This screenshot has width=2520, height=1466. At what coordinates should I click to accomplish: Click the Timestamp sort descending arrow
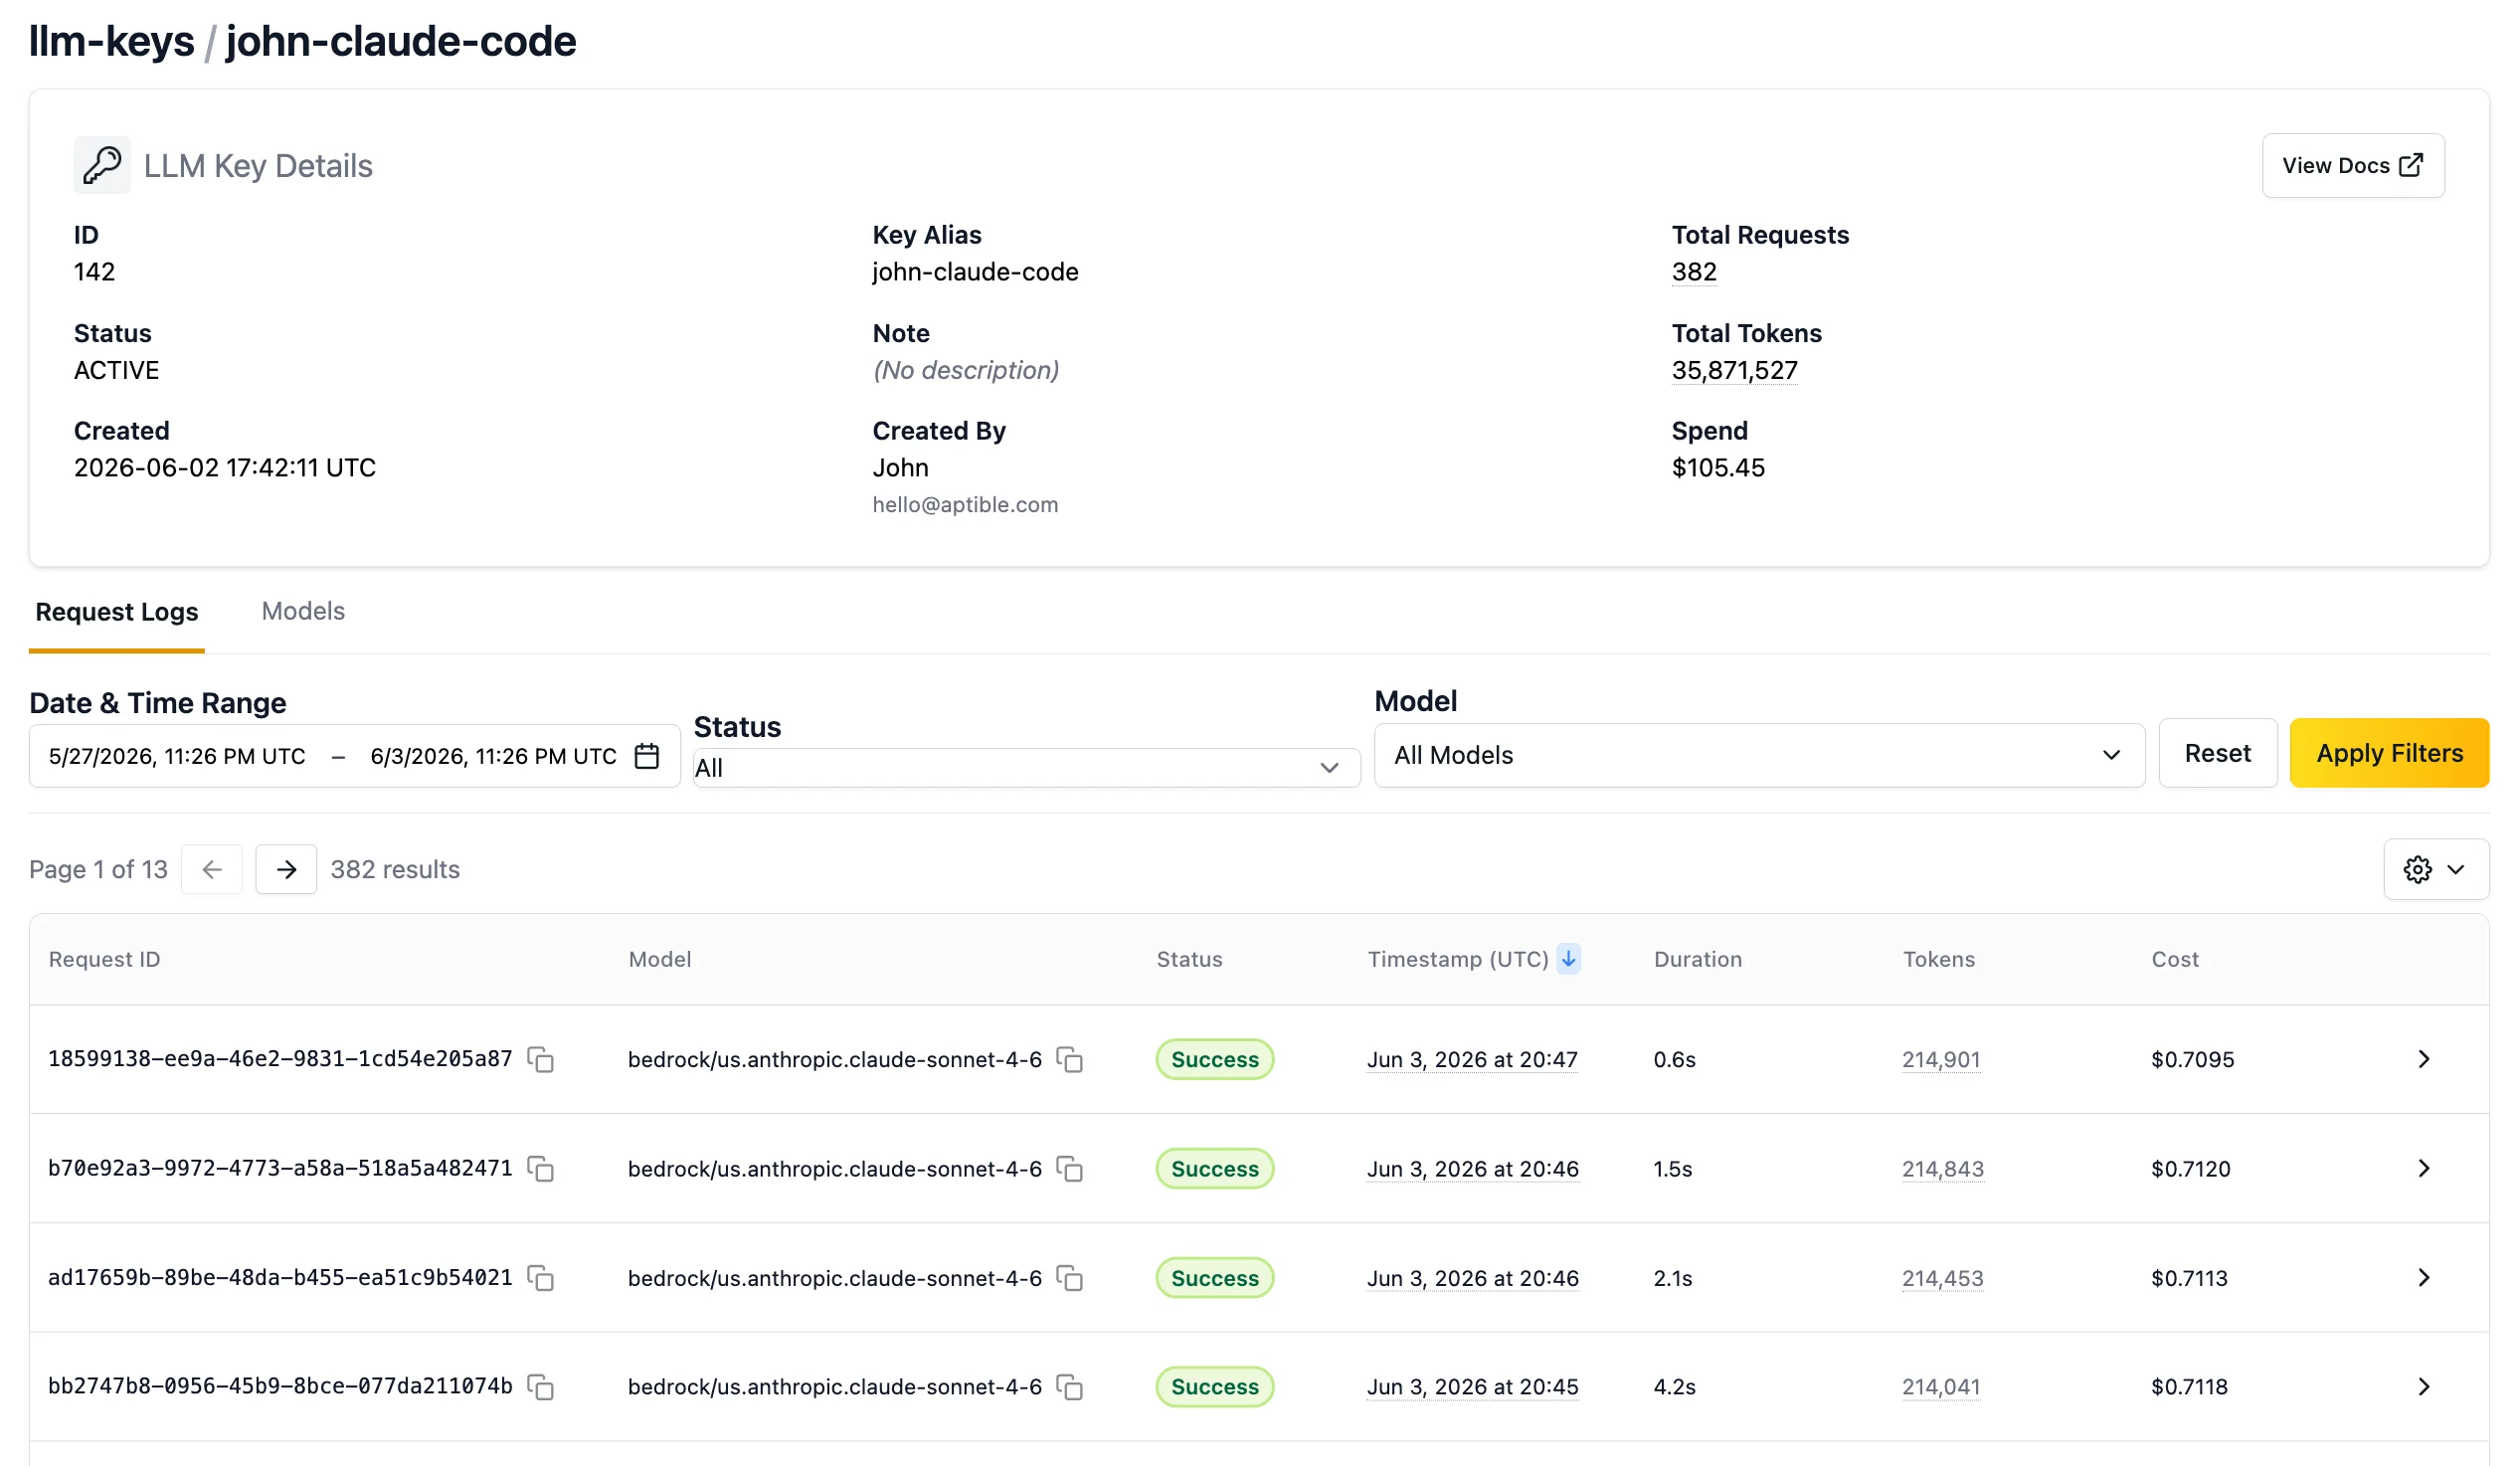(x=1569, y=959)
